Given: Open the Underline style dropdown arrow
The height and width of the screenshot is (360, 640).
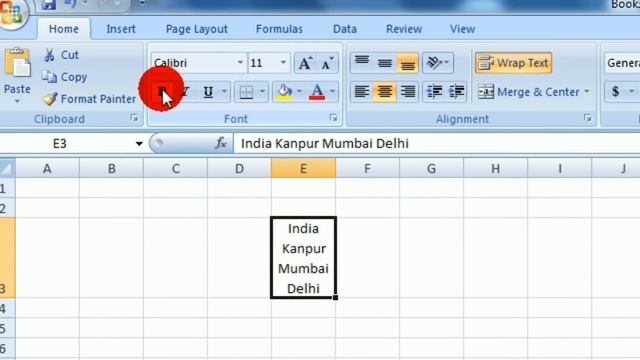Looking at the screenshot, I should click(224, 91).
